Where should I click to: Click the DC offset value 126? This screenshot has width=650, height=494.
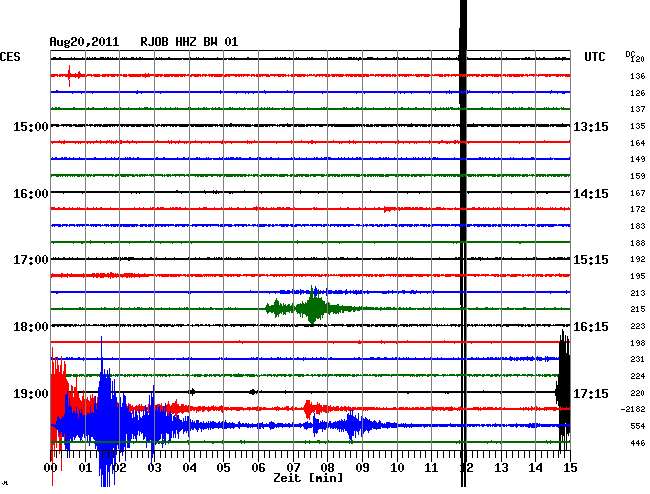(x=638, y=93)
